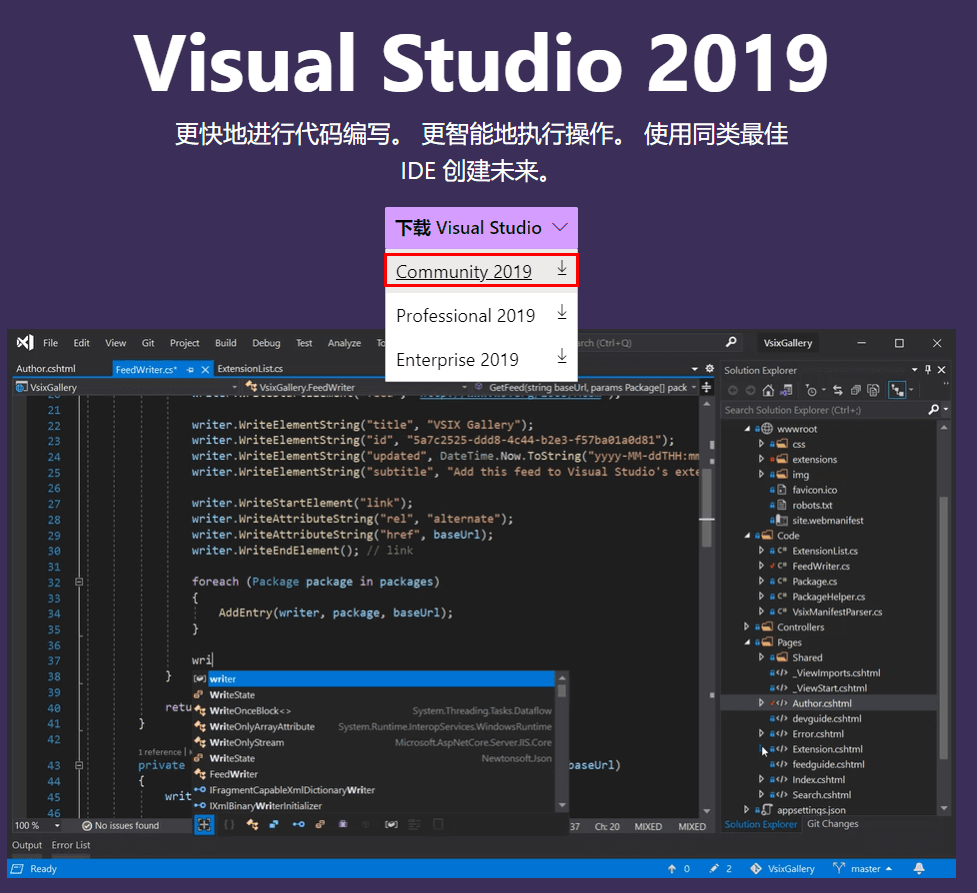977x893 pixels.
Task: Switch to the Author.cshtml tab
Action: (46, 369)
